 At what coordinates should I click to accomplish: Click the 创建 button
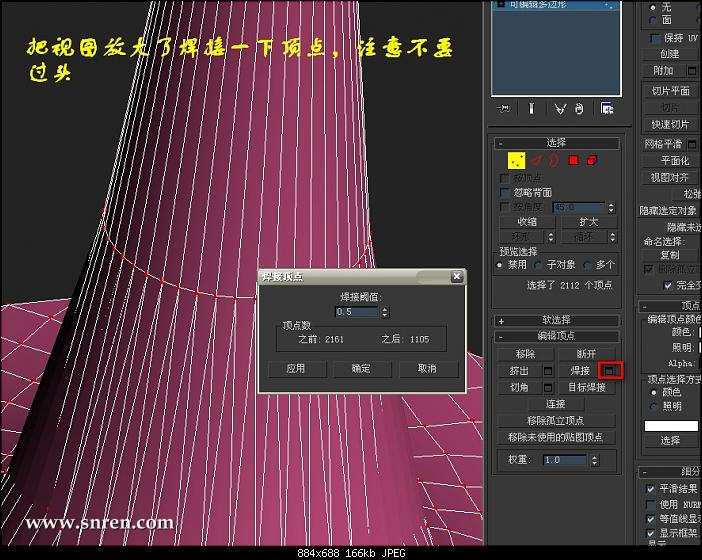[x=670, y=54]
